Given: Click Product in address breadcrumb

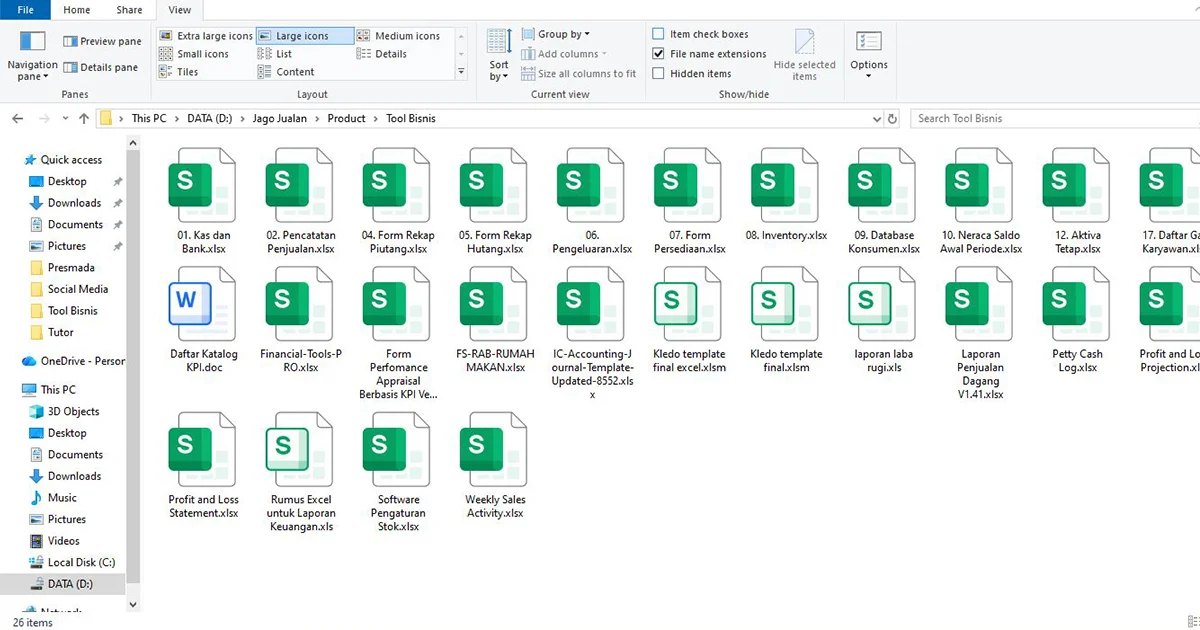Looking at the screenshot, I should (346, 118).
